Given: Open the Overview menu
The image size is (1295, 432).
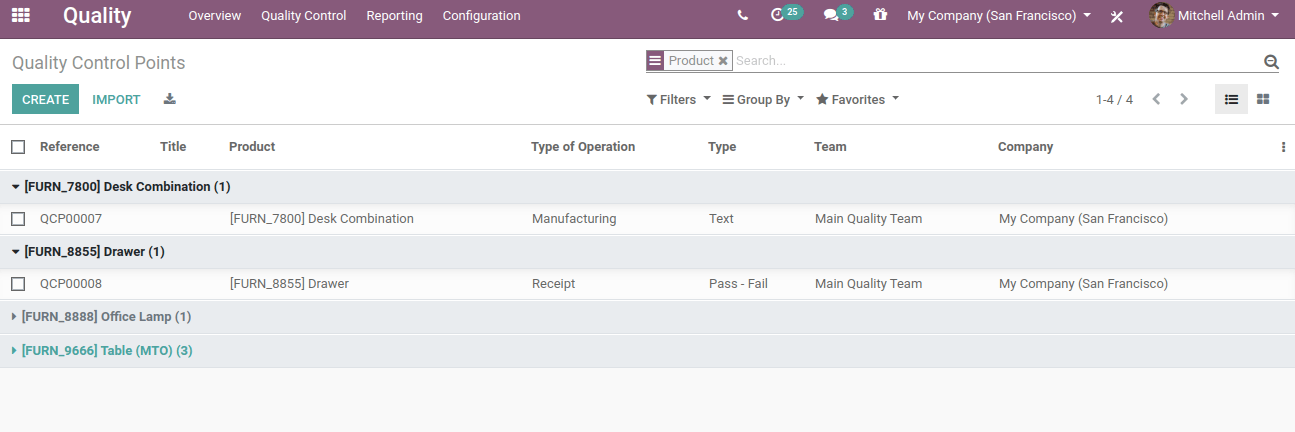Looking at the screenshot, I should 215,16.
